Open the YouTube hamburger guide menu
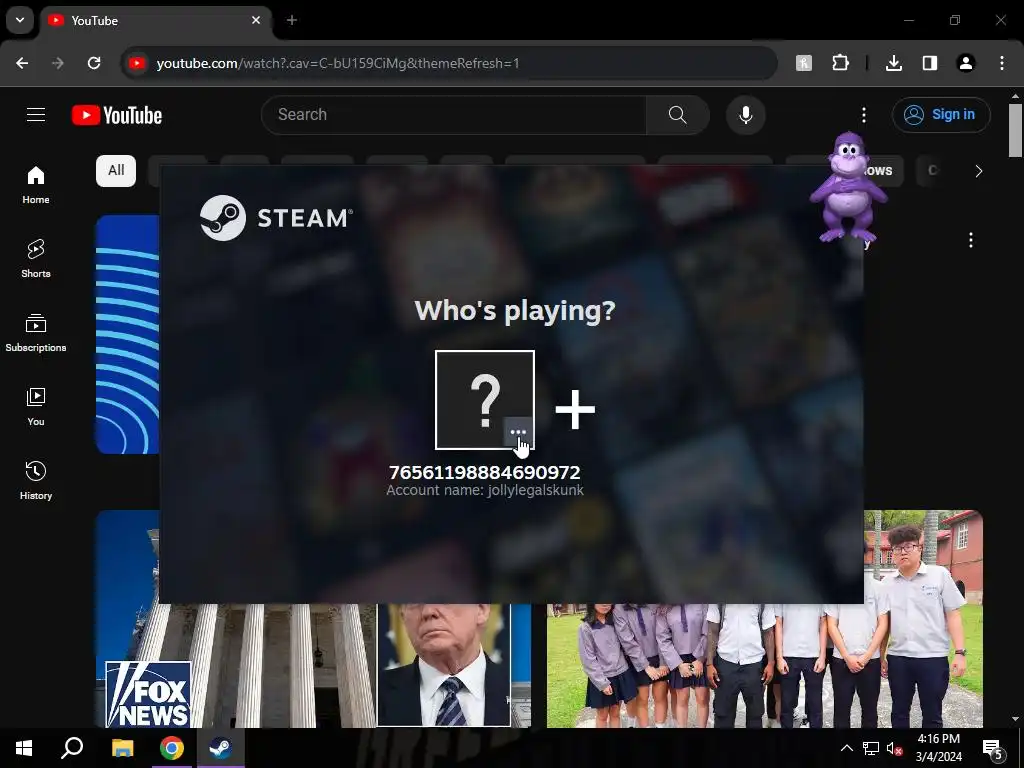The width and height of the screenshot is (1024, 768). pyautogui.click(x=36, y=115)
